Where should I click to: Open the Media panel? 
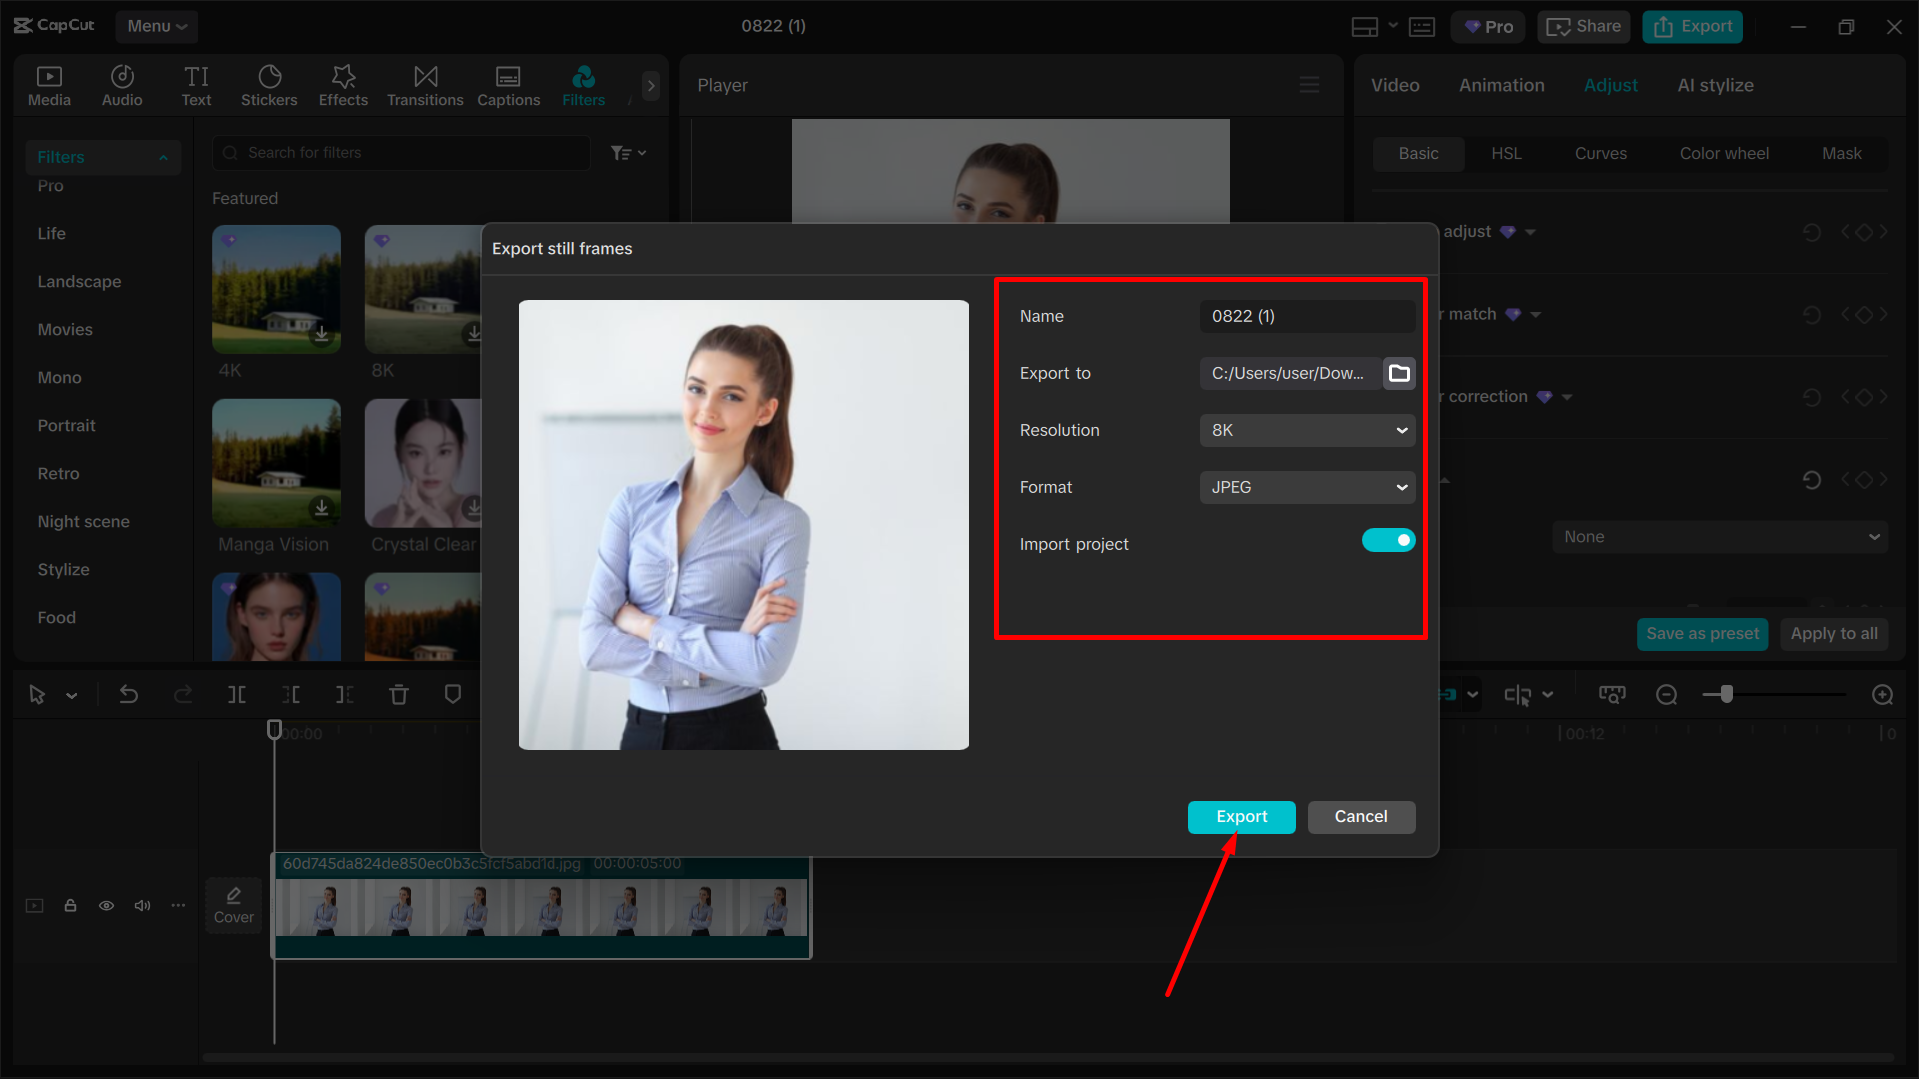point(49,84)
